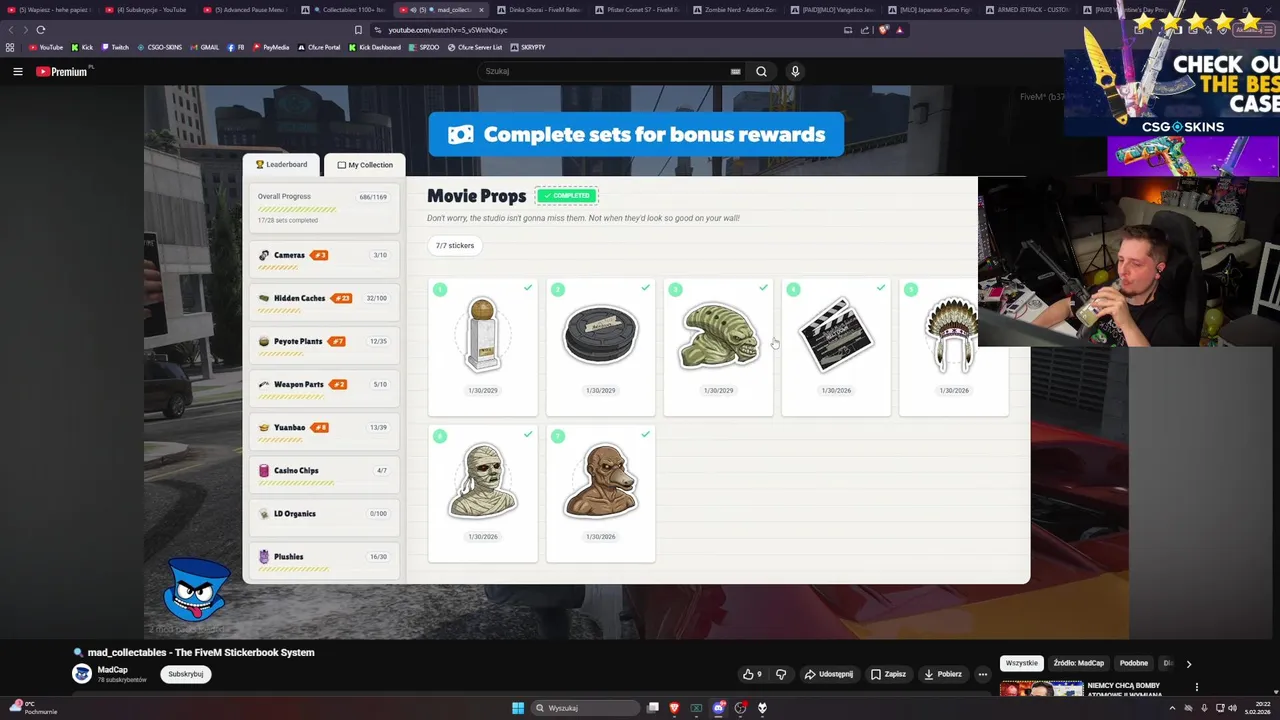Open the Discord taskbar icon

[x=718, y=708]
